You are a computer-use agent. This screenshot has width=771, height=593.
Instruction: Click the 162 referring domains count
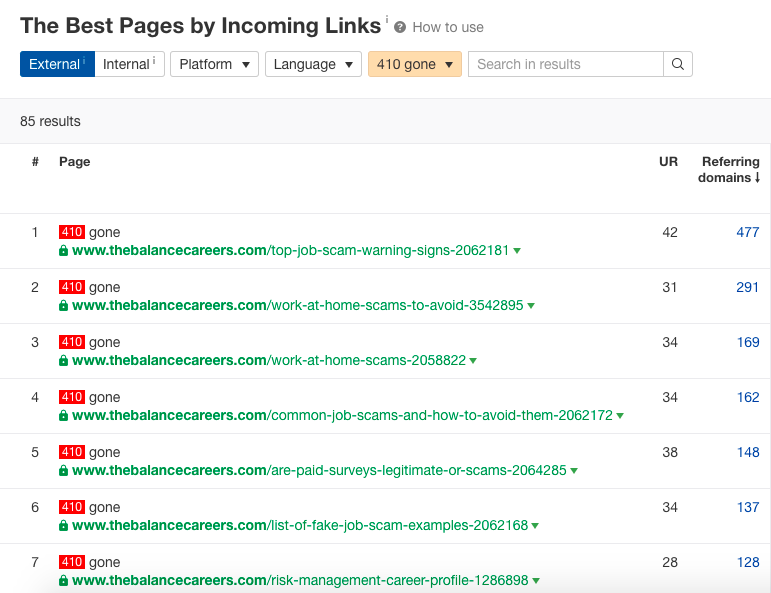click(x=748, y=398)
